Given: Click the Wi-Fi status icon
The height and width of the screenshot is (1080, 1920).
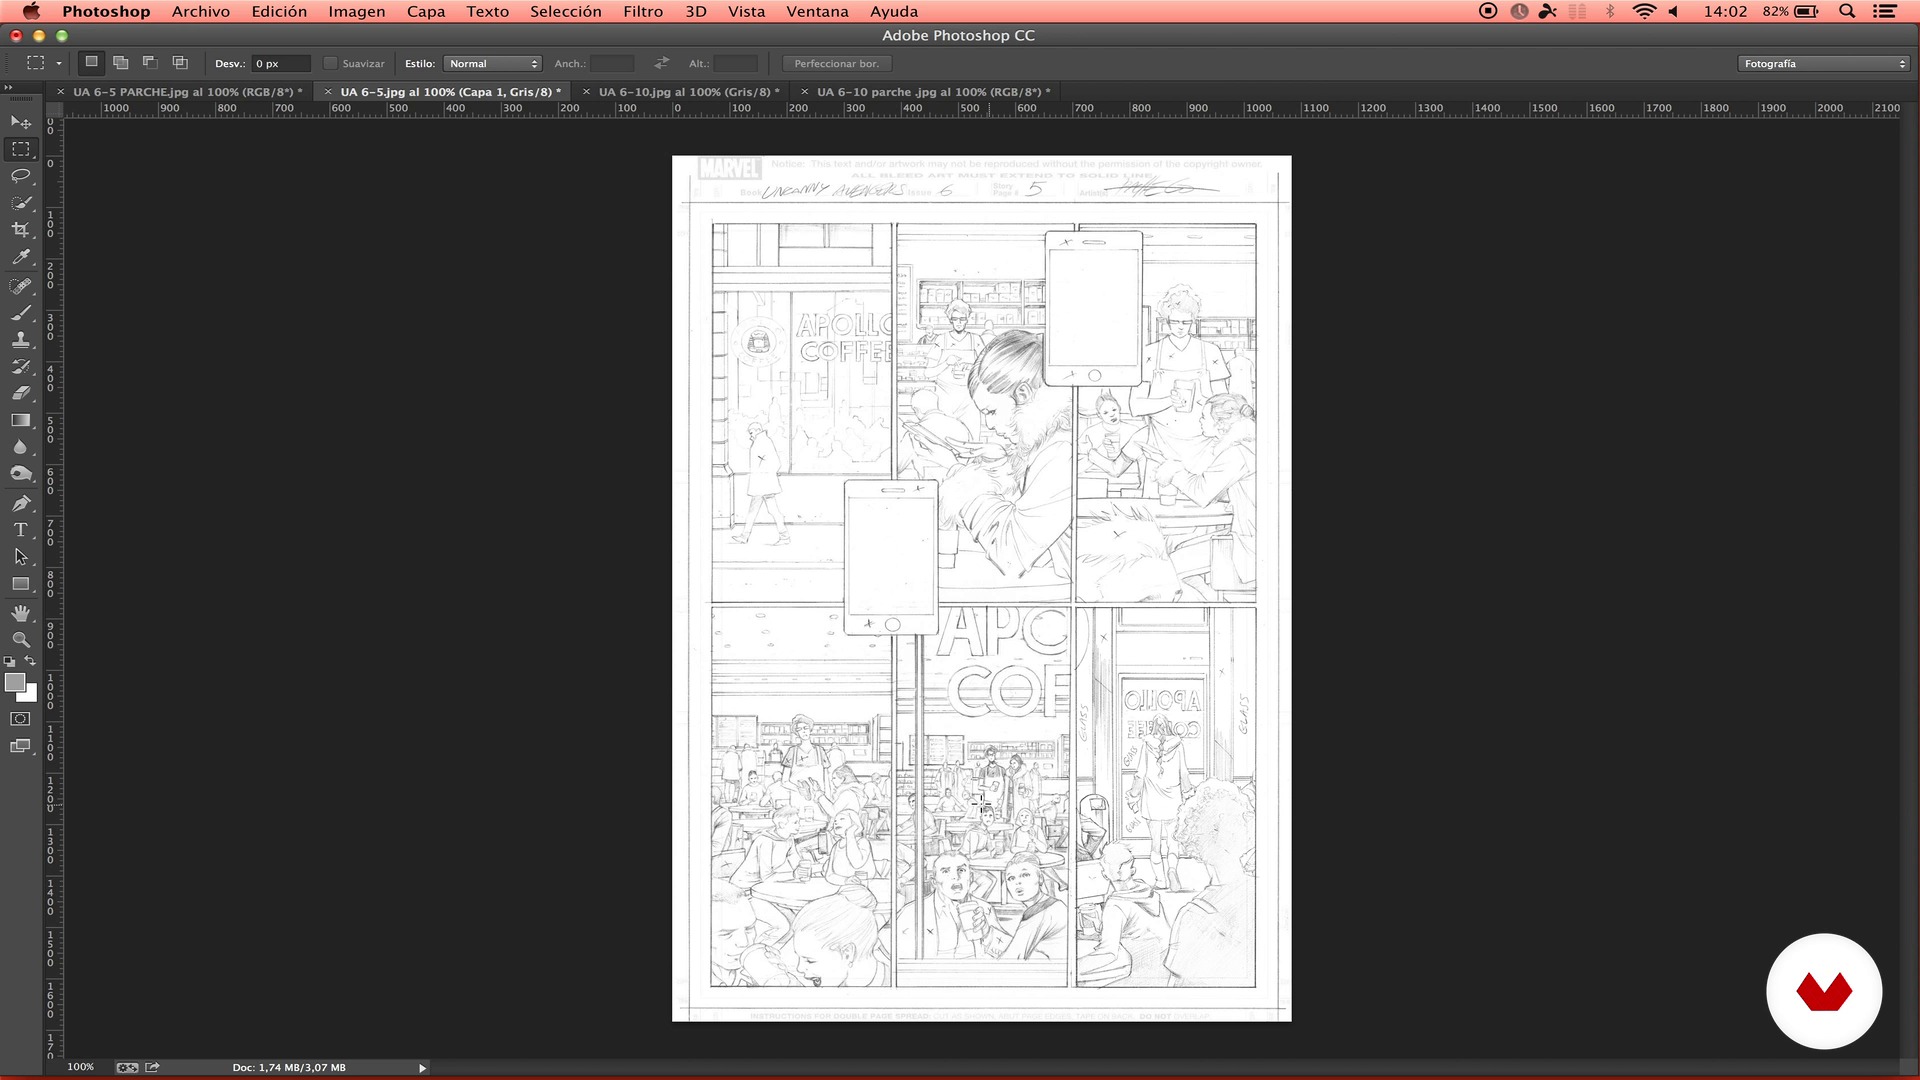Looking at the screenshot, I should click(1643, 11).
